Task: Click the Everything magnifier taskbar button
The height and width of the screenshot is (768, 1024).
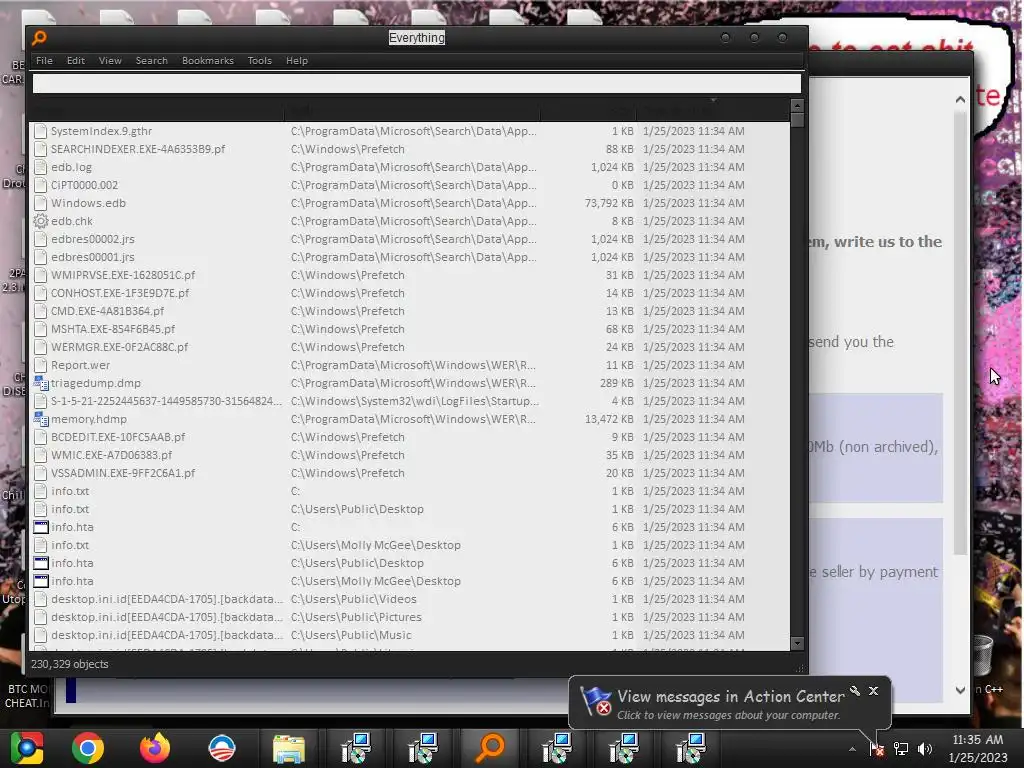Action: click(x=491, y=748)
